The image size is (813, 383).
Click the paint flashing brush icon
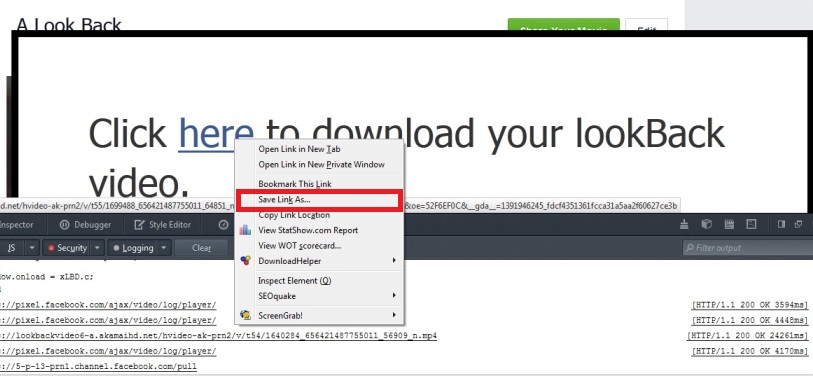coord(684,224)
